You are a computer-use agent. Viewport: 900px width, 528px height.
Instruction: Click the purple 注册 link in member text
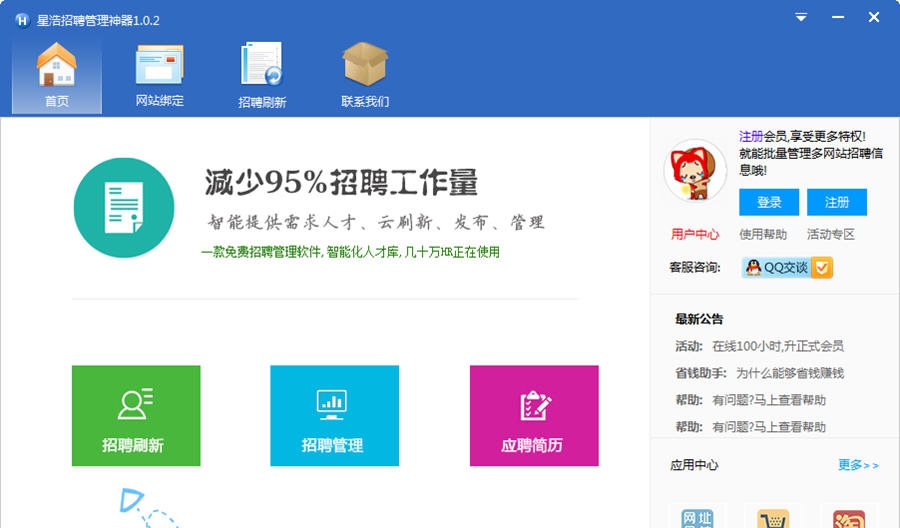coord(751,137)
